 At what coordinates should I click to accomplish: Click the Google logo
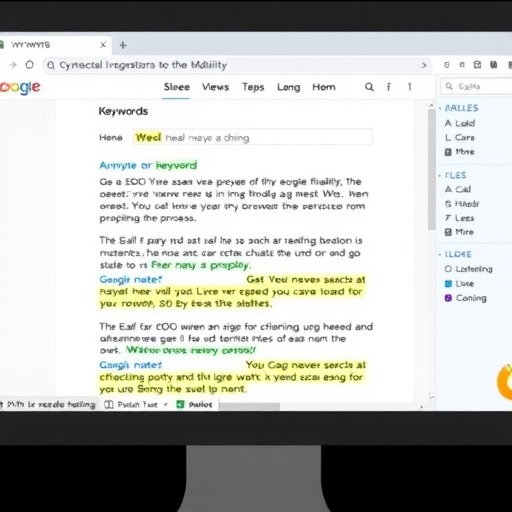(x=19, y=87)
